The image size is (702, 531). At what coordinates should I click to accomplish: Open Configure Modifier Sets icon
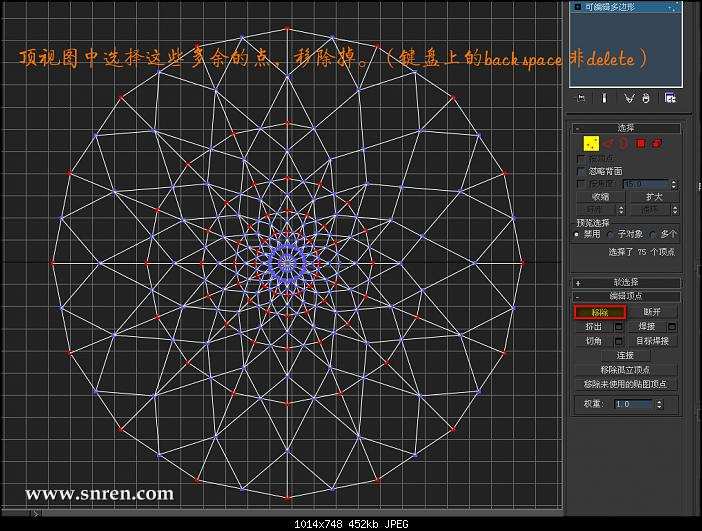point(670,98)
